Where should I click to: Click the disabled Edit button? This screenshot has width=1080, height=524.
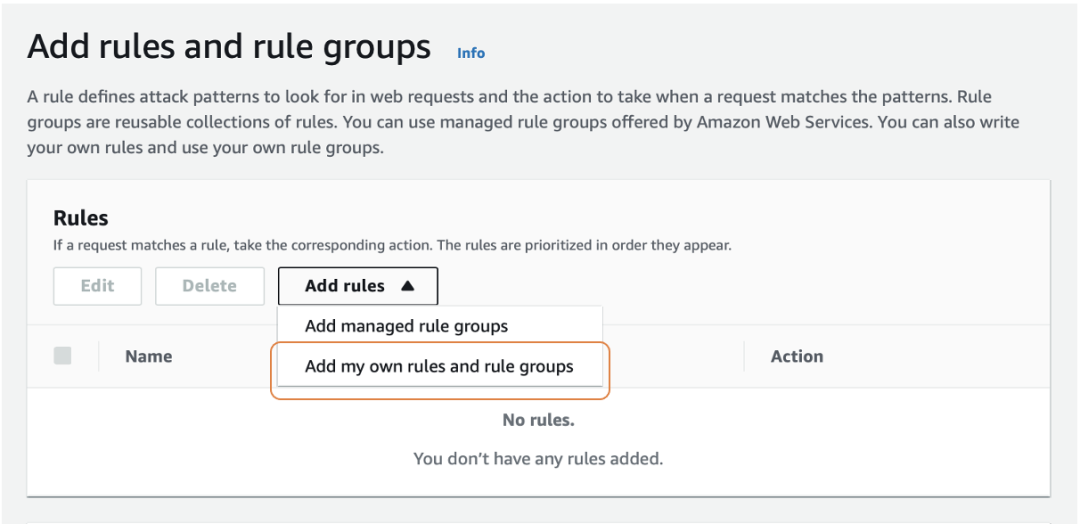click(x=97, y=286)
